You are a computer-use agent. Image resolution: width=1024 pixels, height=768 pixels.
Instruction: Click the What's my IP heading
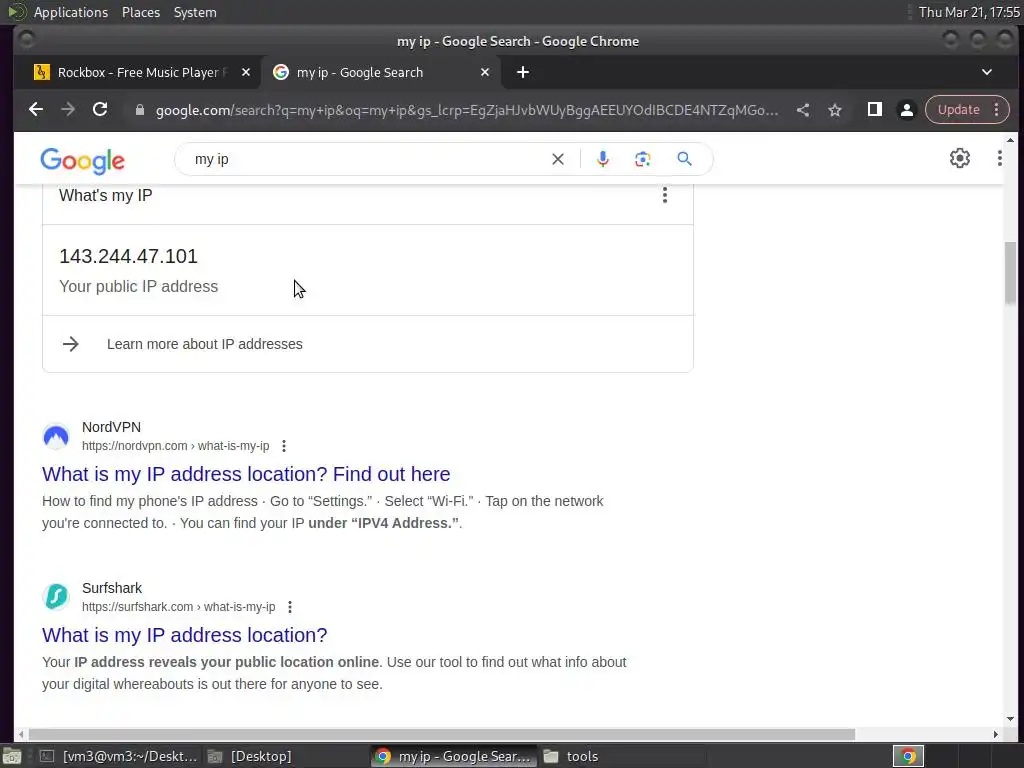[x=106, y=195]
